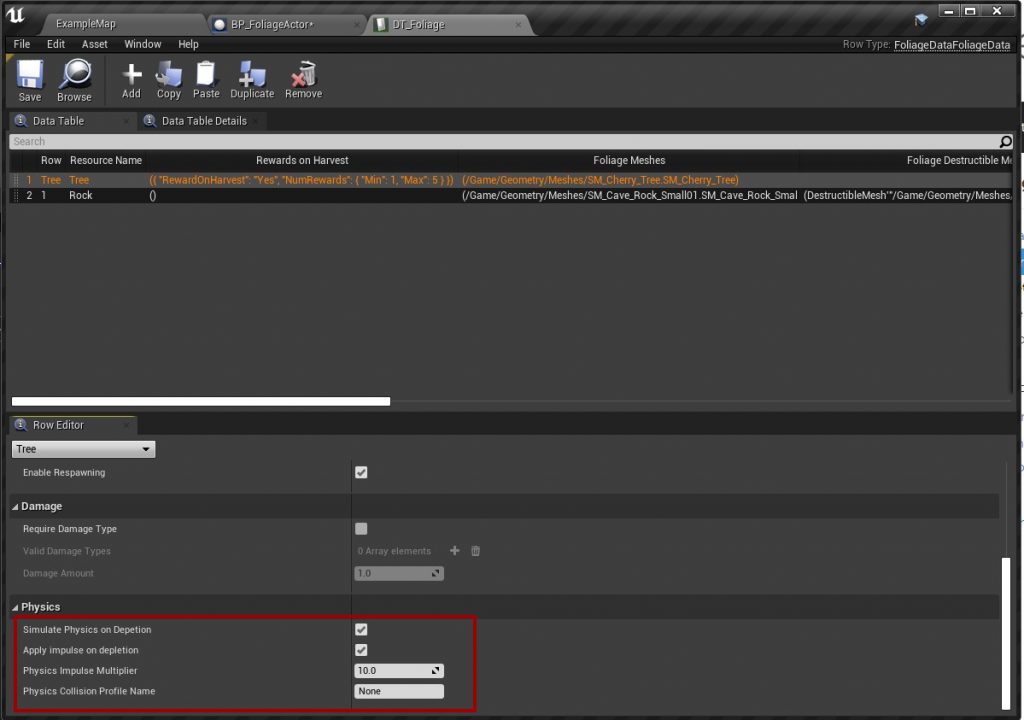Open the File menu
This screenshot has width=1024, height=720.
tap(22, 44)
